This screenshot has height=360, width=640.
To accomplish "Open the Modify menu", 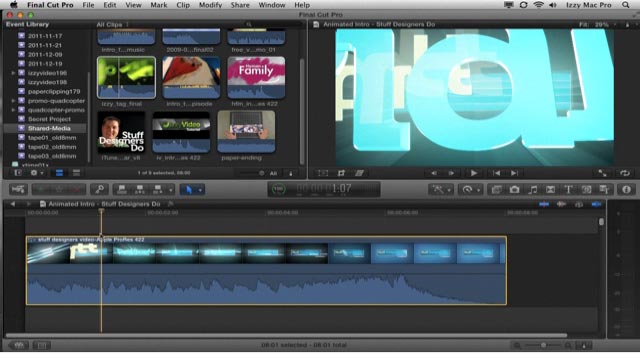I will tap(210, 5).
